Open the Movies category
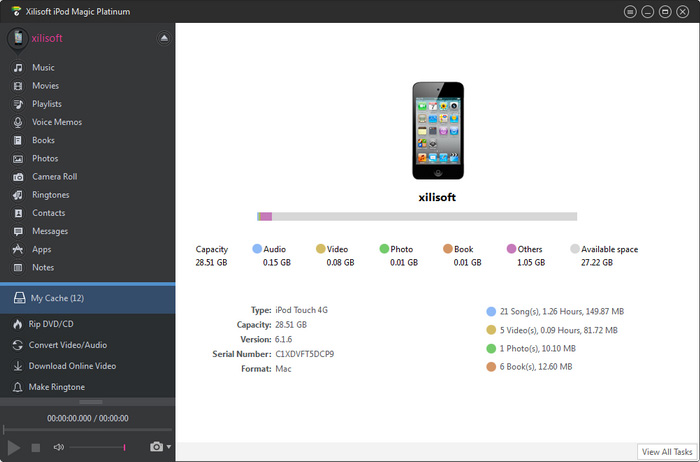 pos(45,86)
